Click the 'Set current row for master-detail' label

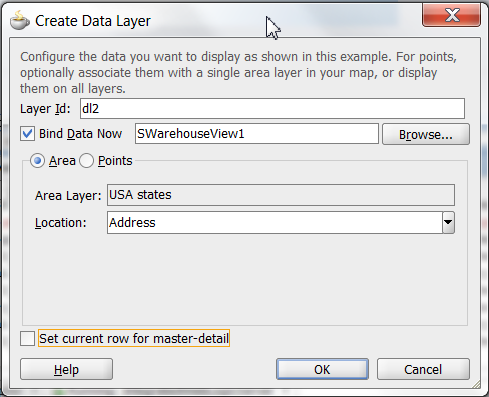(x=134, y=339)
